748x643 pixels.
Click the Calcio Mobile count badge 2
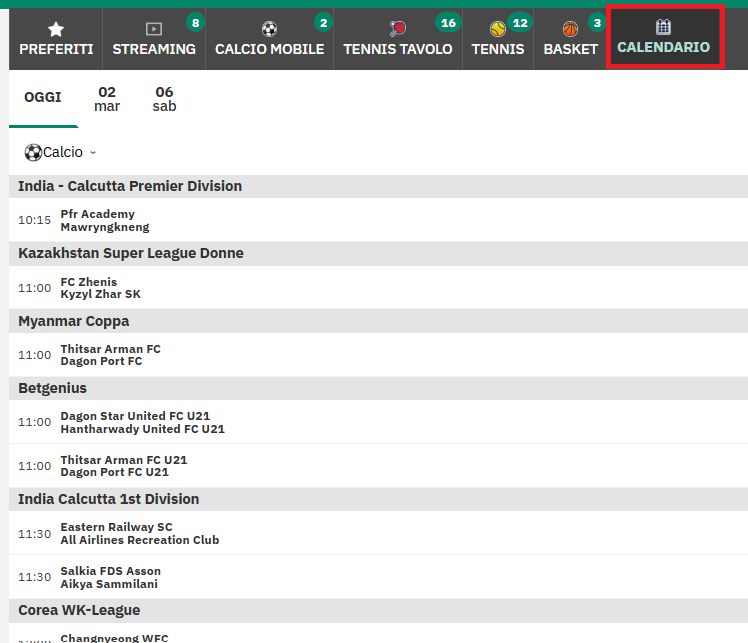(x=323, y=22)
